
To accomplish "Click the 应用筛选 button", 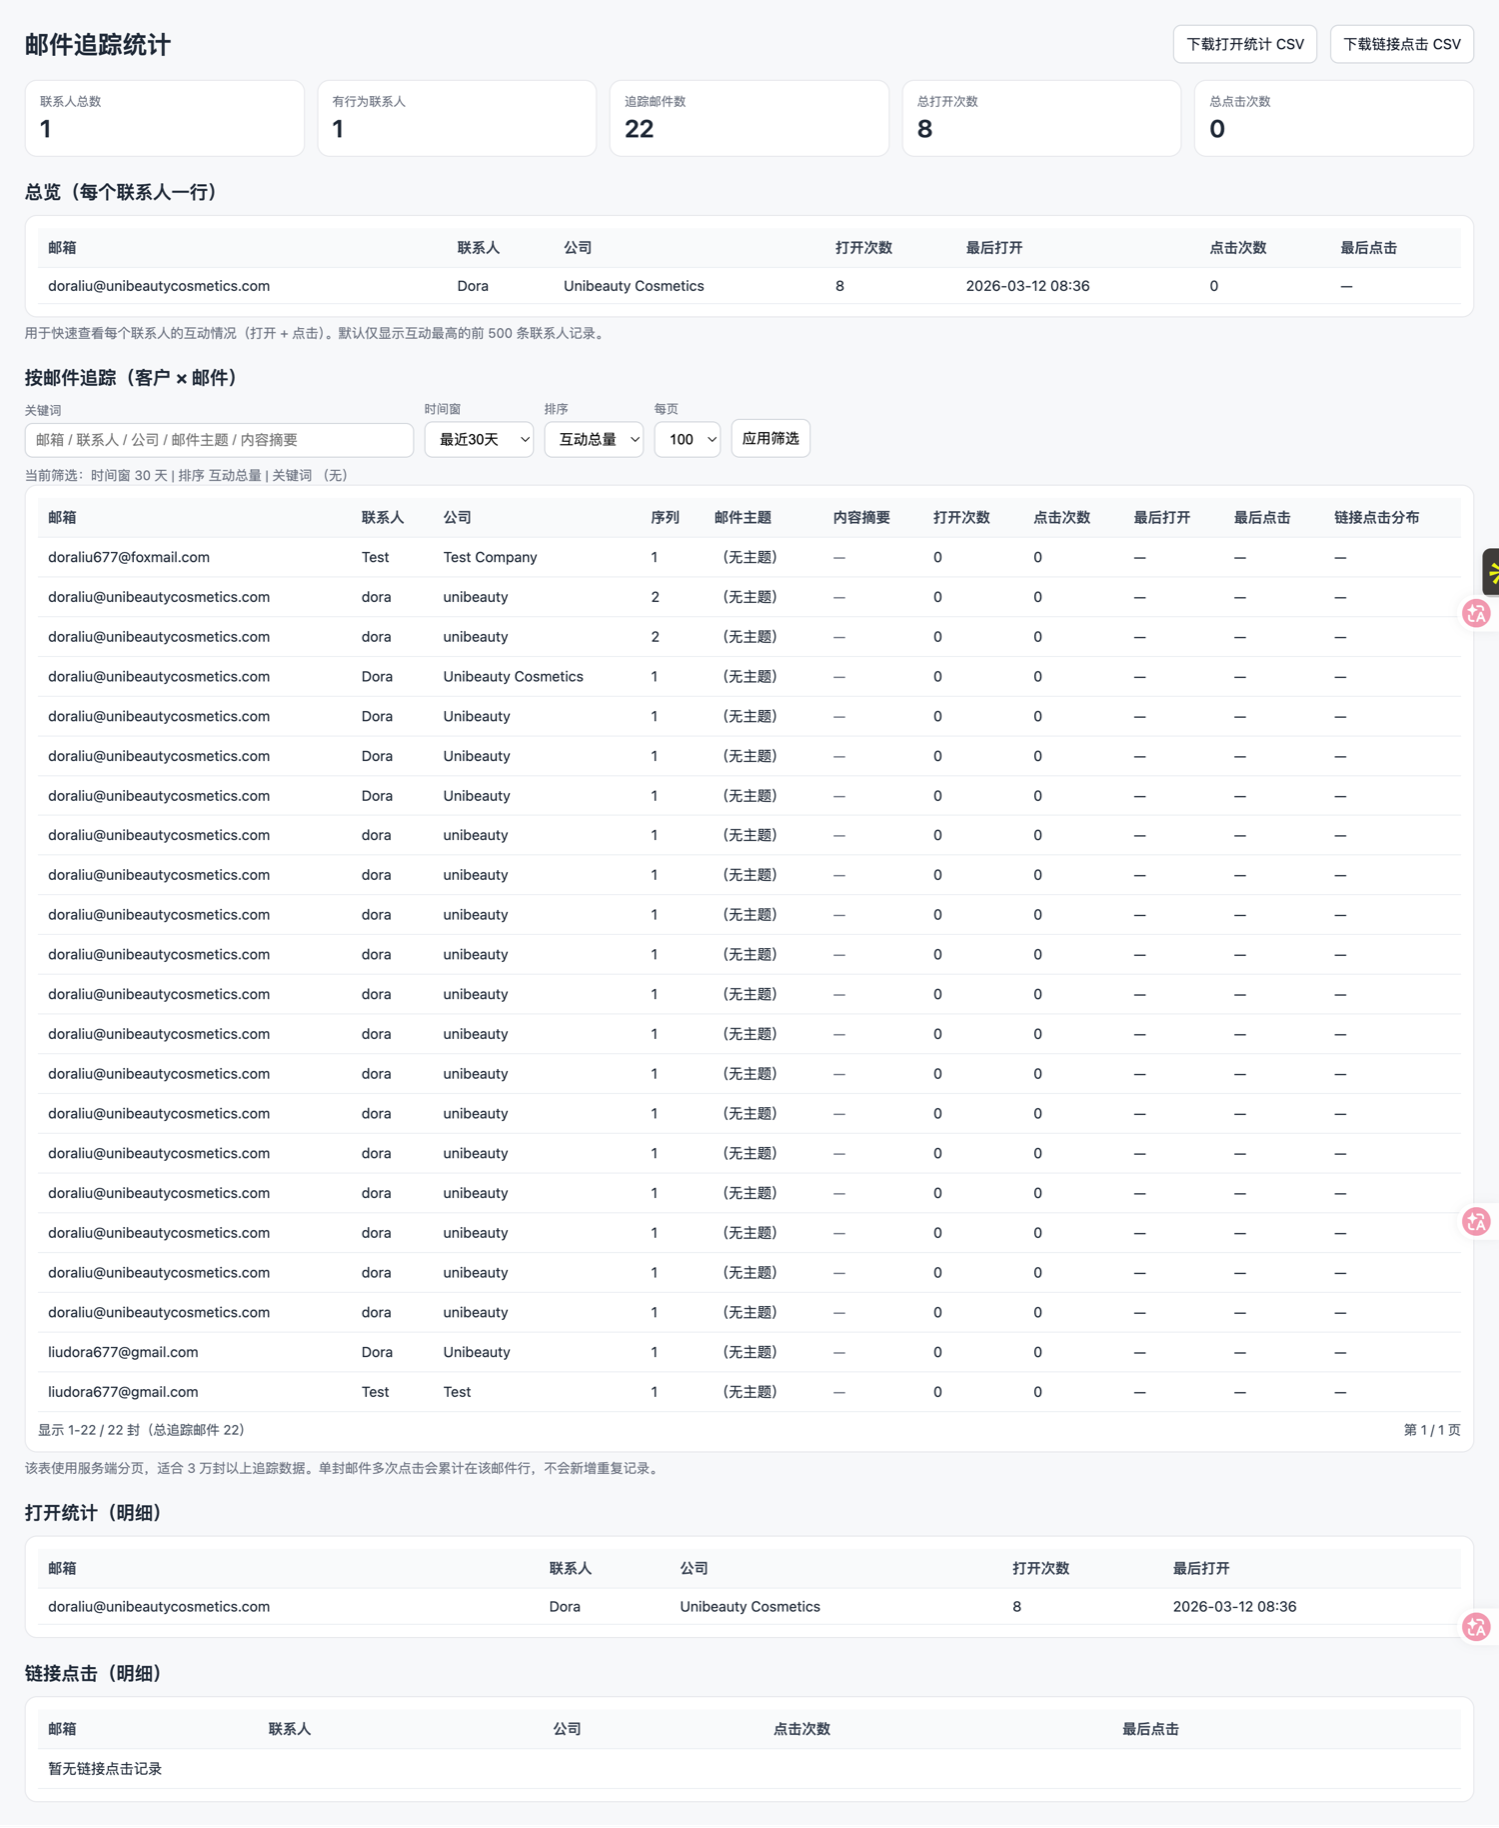I will pos(770,438).
